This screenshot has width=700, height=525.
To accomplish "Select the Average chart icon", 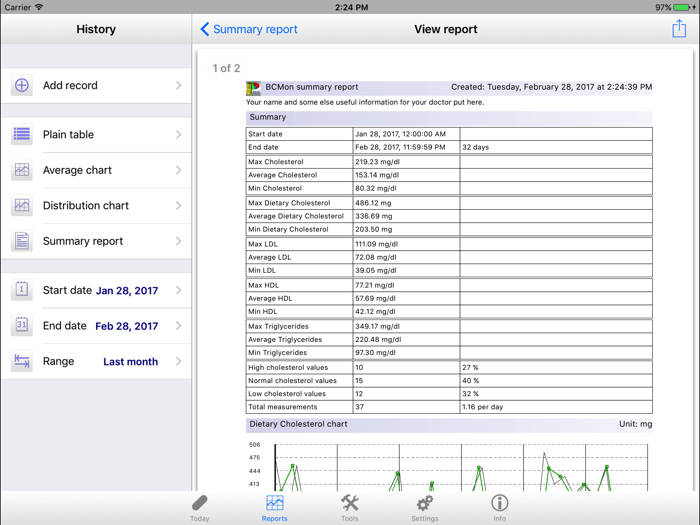I will pyautogui.click(x=22, y=171).
